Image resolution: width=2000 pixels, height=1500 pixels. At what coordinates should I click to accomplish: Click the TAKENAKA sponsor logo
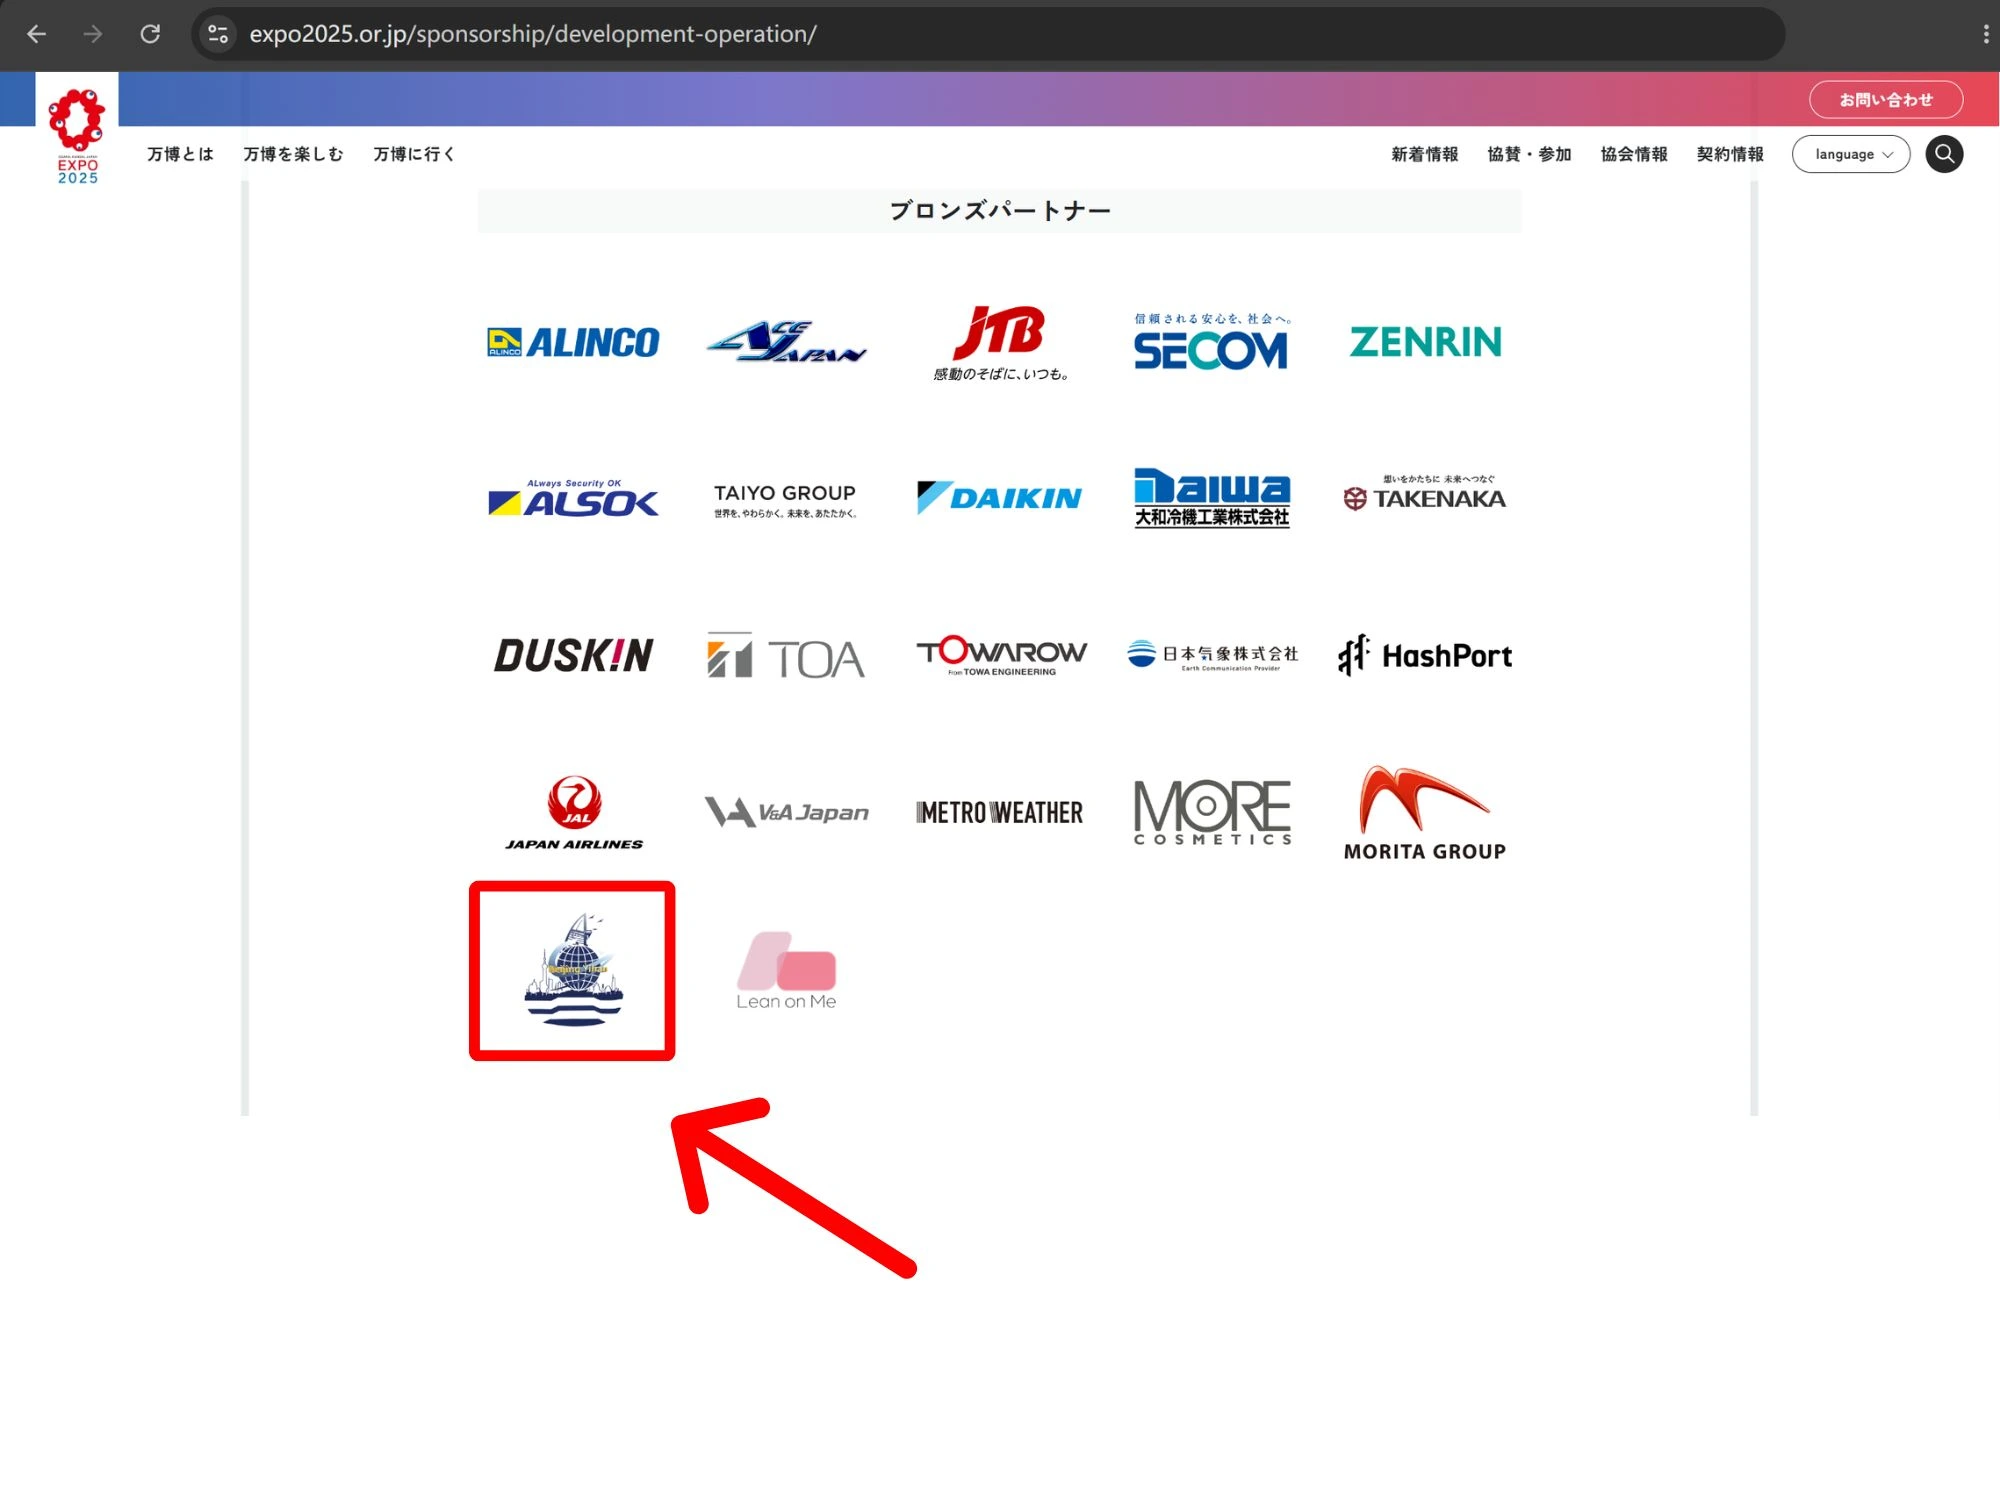coord(1425,494)
